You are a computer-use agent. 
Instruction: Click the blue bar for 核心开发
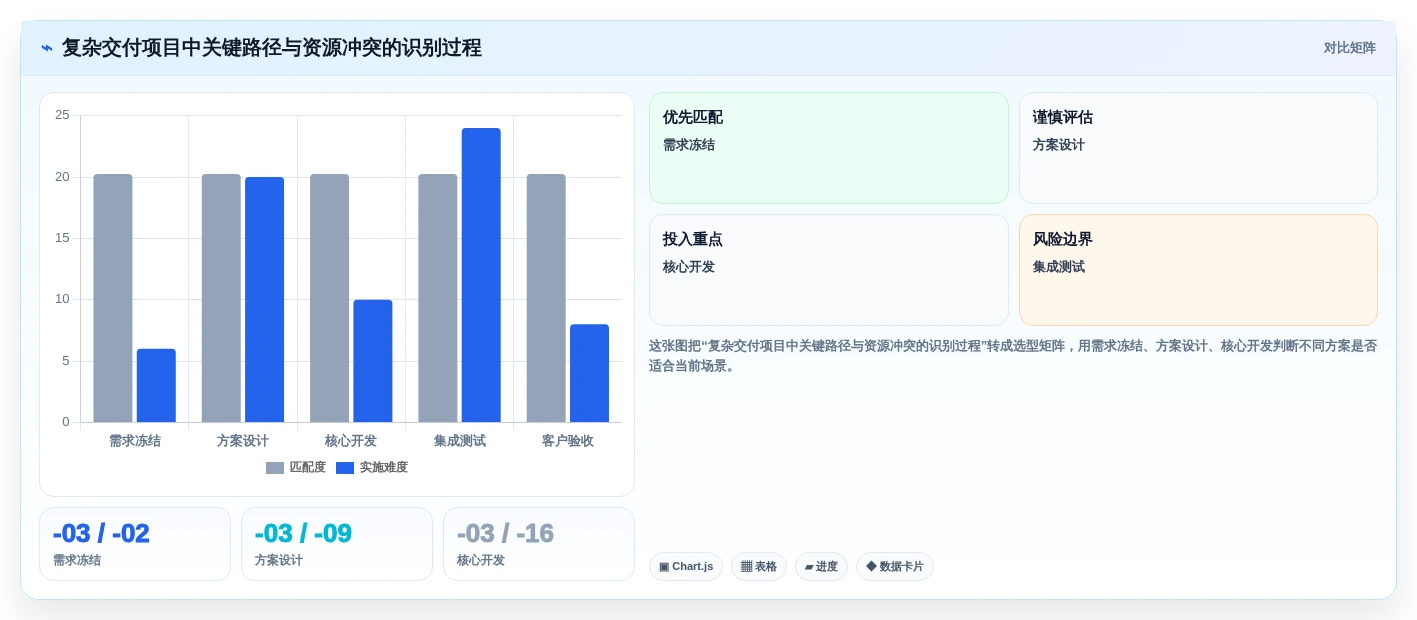point(373,361)
